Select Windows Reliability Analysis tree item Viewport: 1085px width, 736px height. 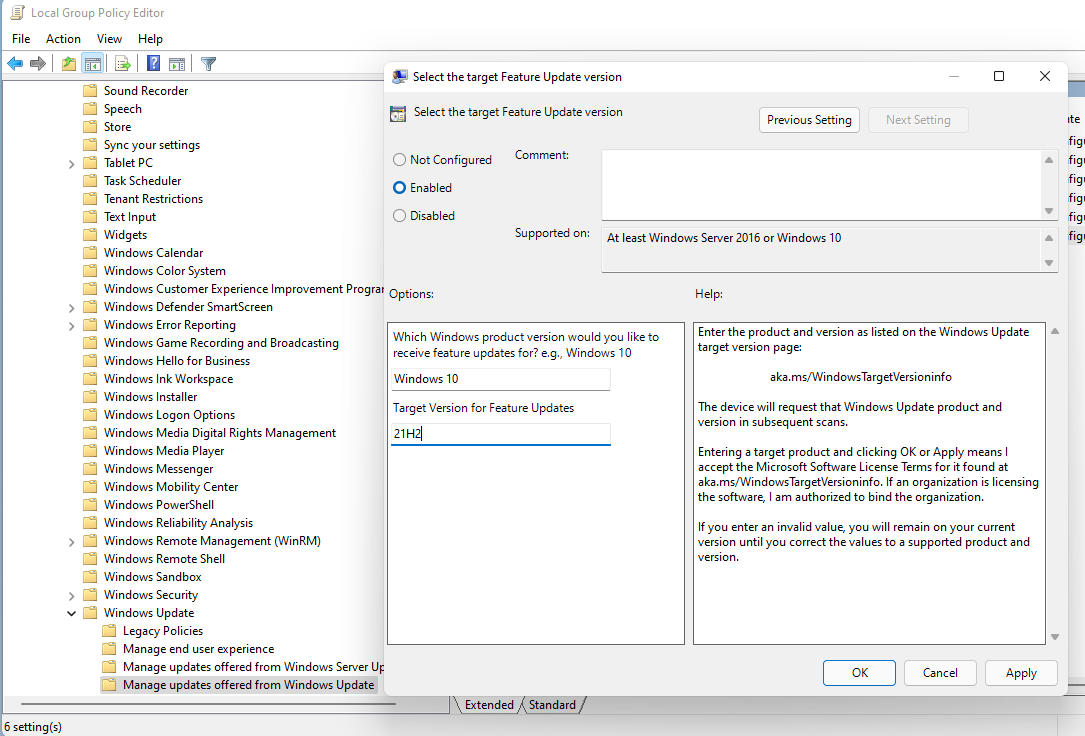point(178,523)
